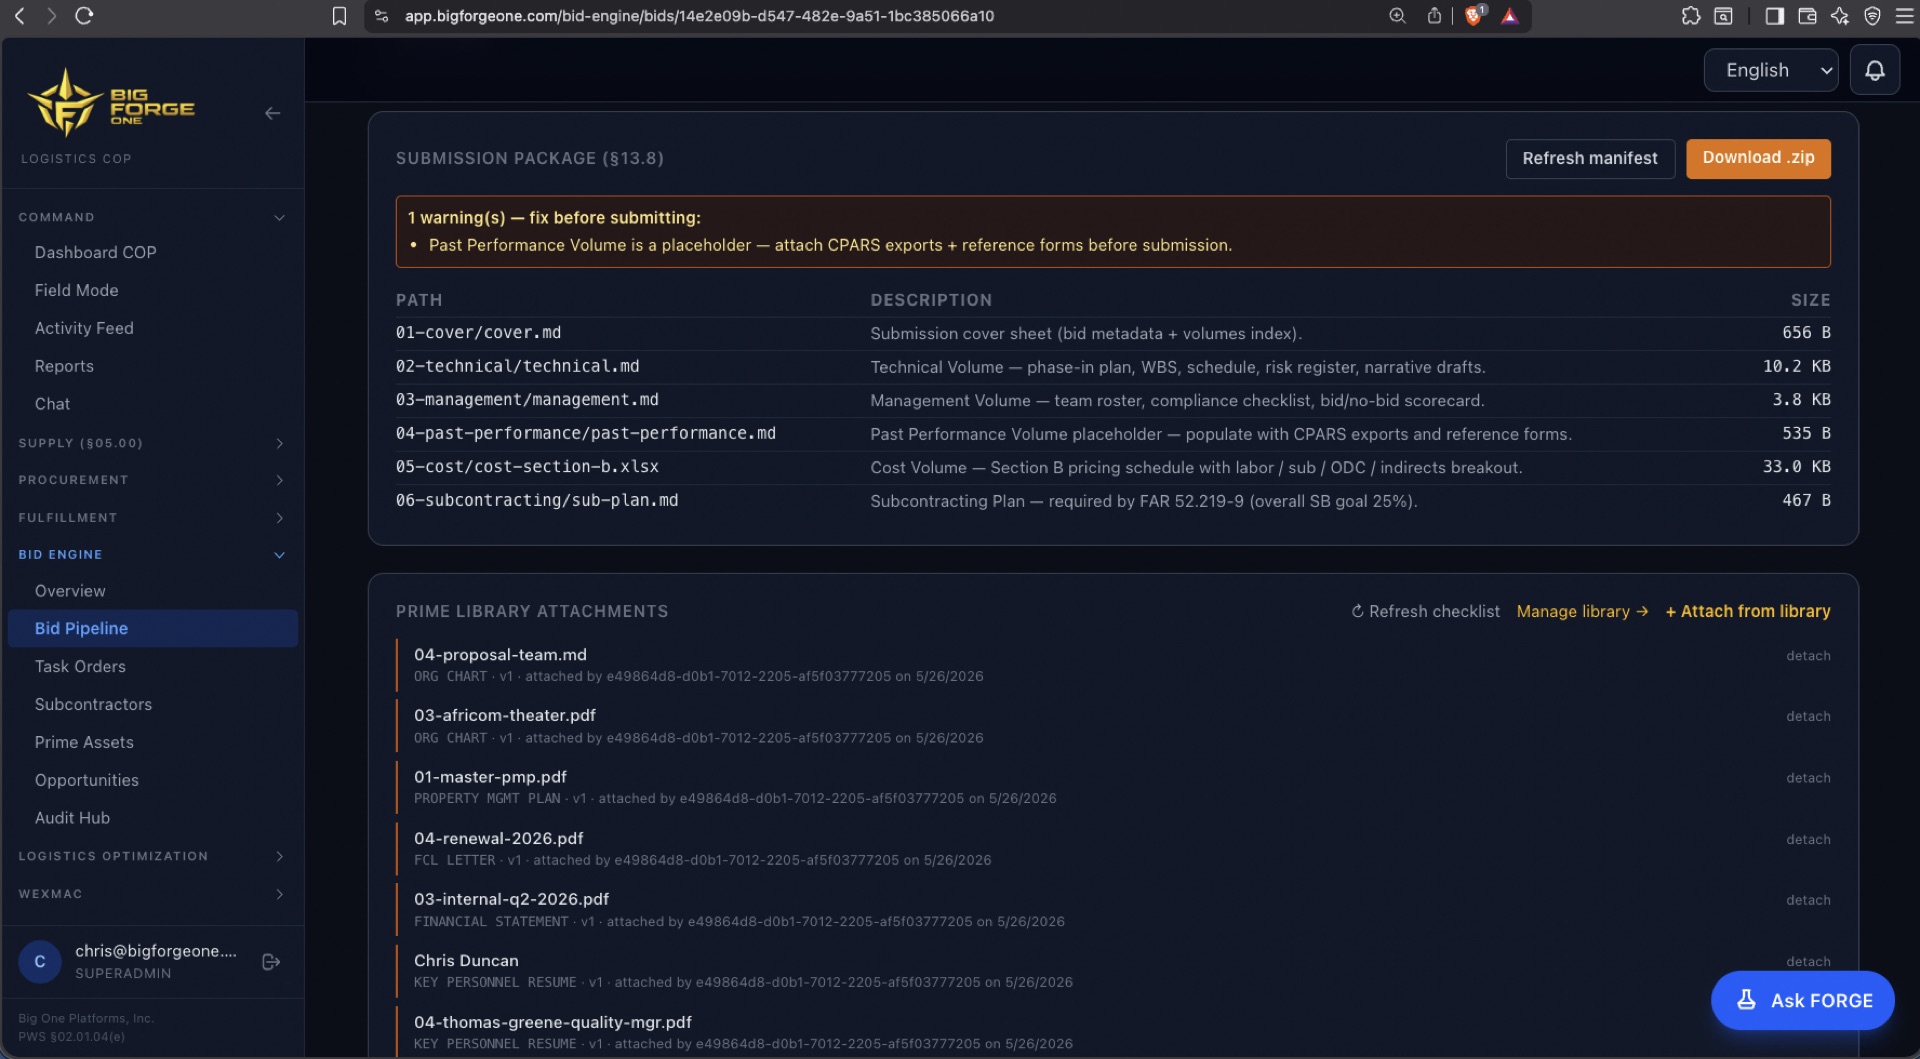
Task: Click Refresh checklist
Action: click(x=1425, y=611)
